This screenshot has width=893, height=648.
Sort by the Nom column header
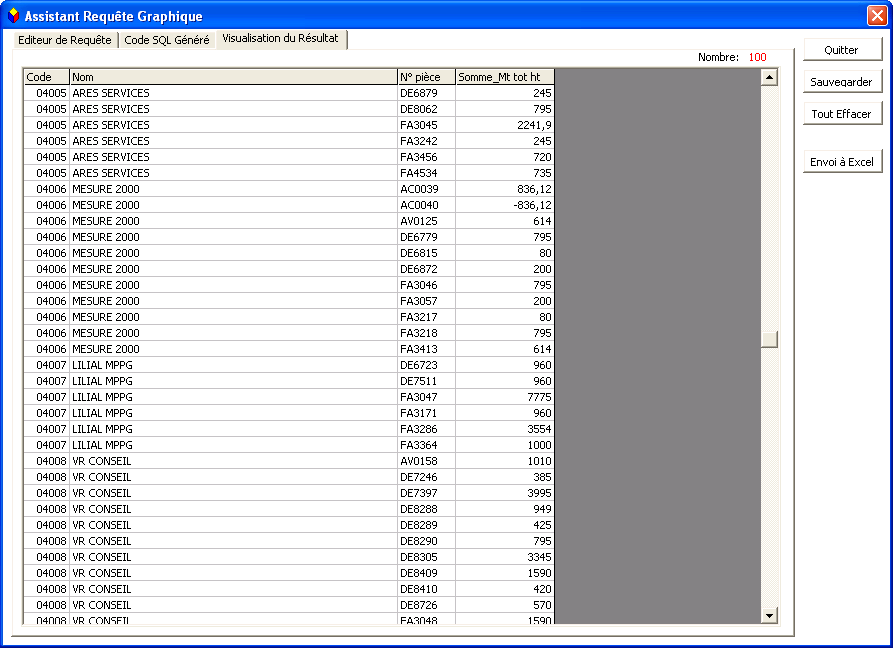point(234,77)
